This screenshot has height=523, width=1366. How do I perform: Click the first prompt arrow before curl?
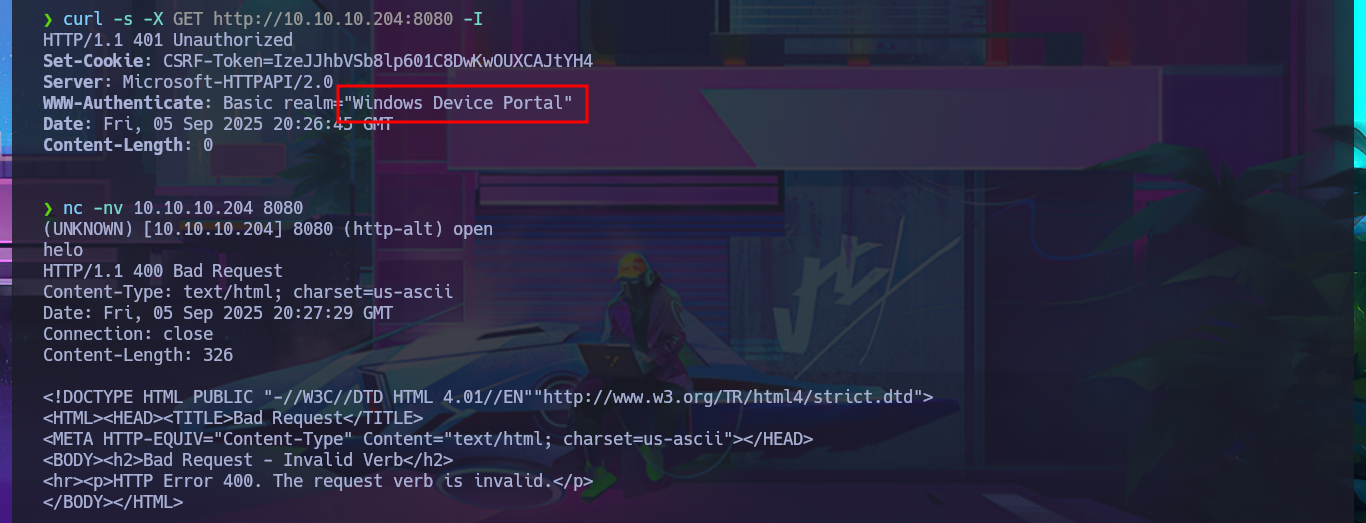[x=48, y=20]
